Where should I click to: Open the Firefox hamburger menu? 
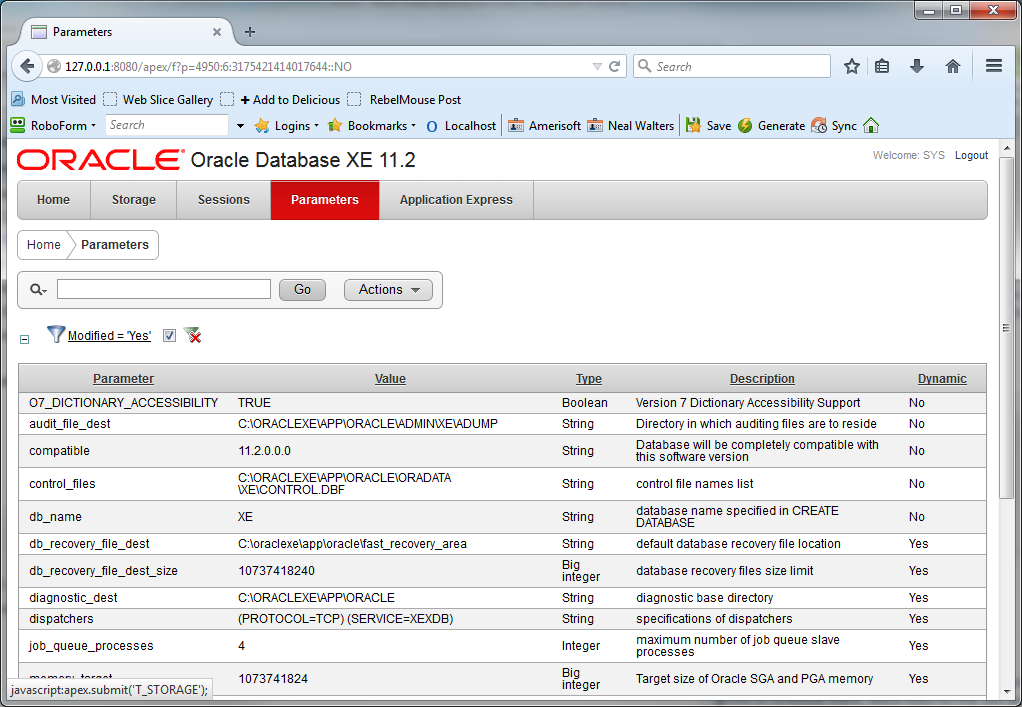point(993,66)
